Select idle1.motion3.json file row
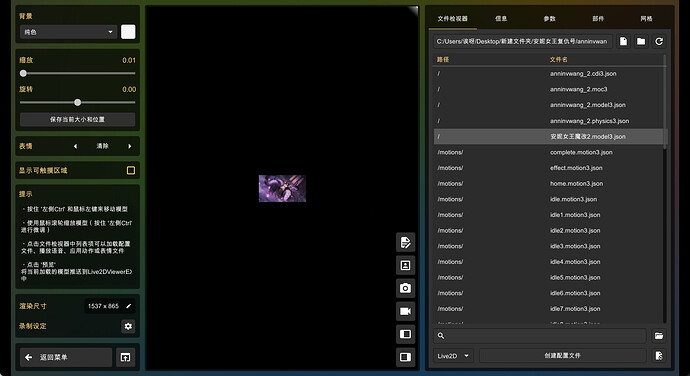The height and width of the screenshot is (376, 690). 550,215
